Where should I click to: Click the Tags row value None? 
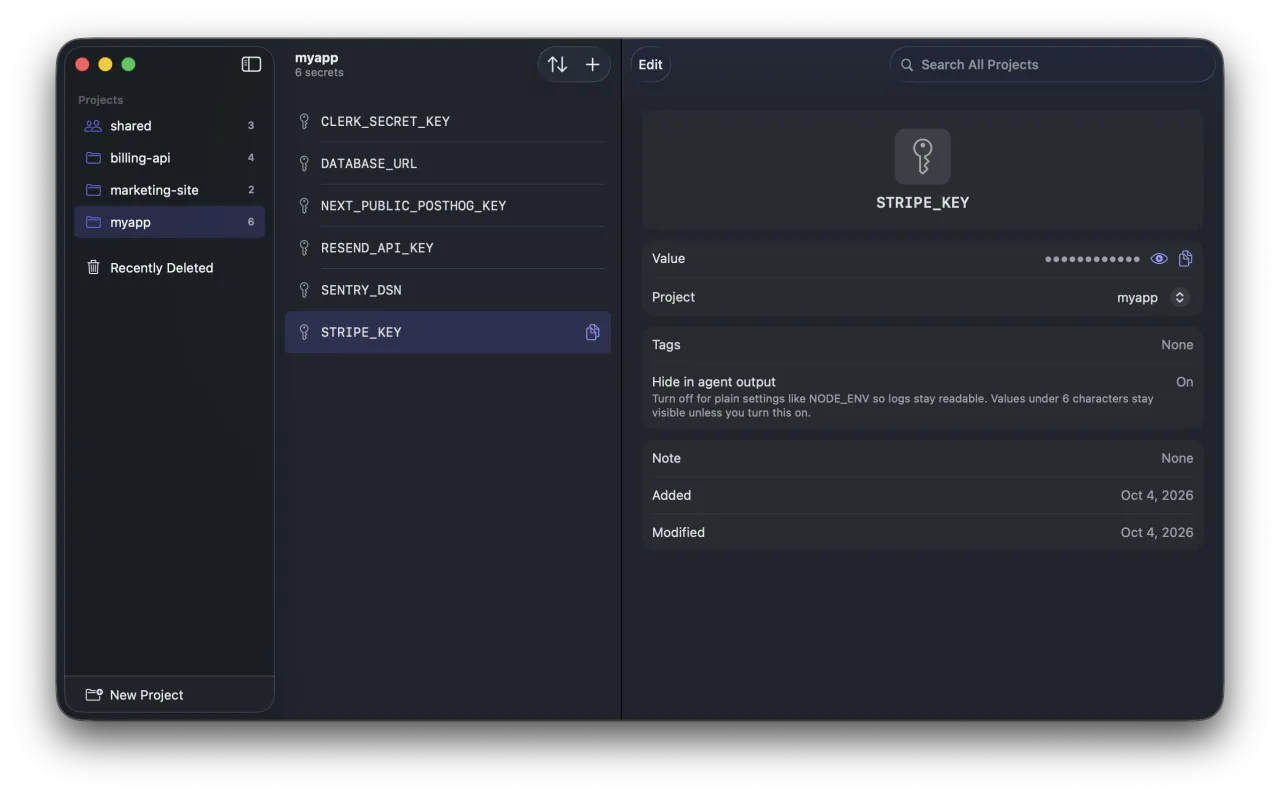point(1177,345)
